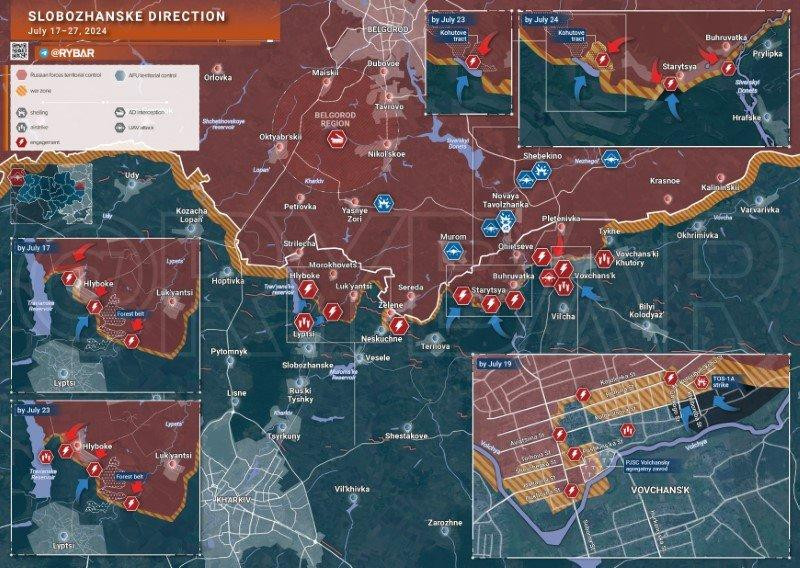800x568 pixels.
Task: Click the 'Dubovoe' label
Action: (383, 63)
